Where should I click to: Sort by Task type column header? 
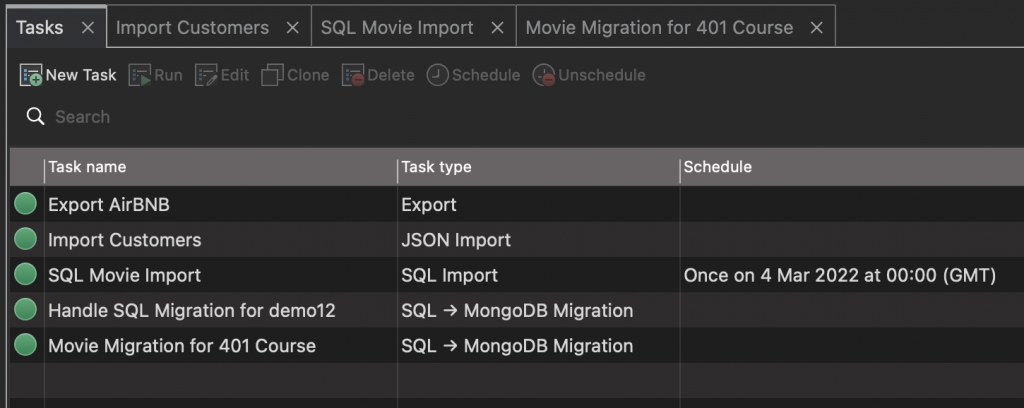click(x=538, y=167)
